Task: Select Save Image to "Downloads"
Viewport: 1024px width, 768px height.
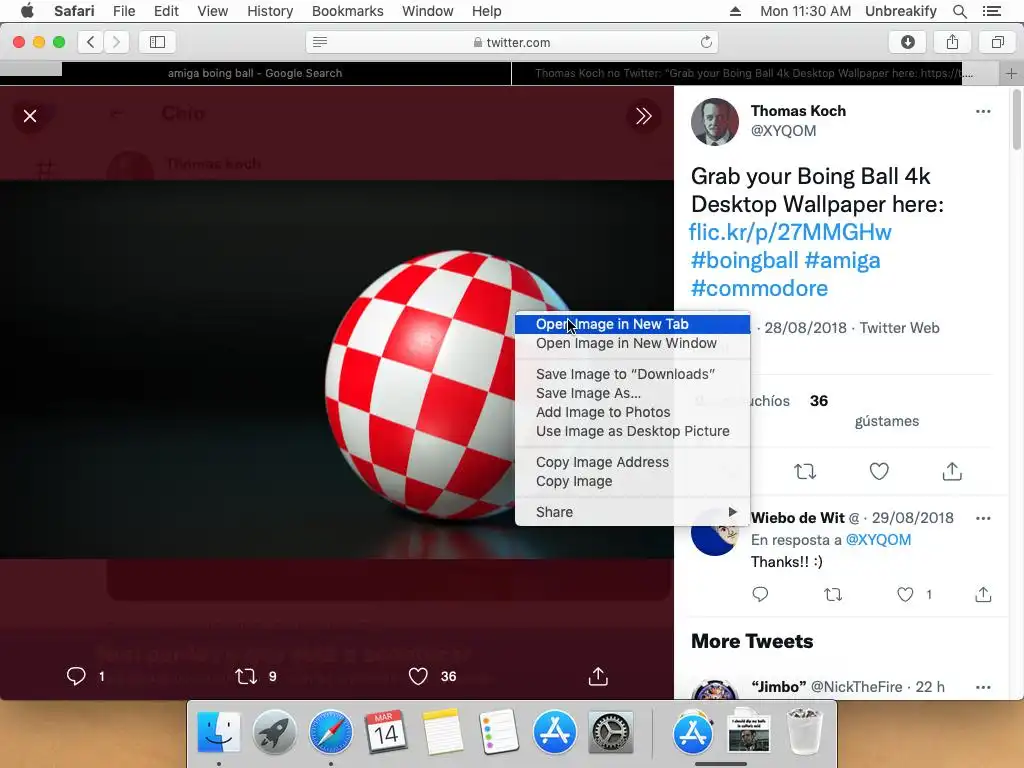Action: coord(632,374)
